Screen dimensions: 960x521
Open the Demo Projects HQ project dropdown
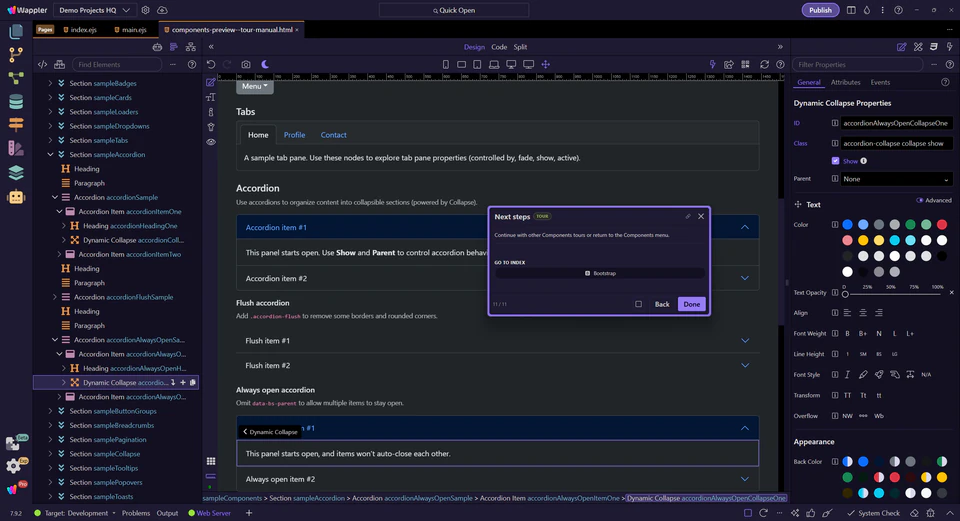pos(94,10)
